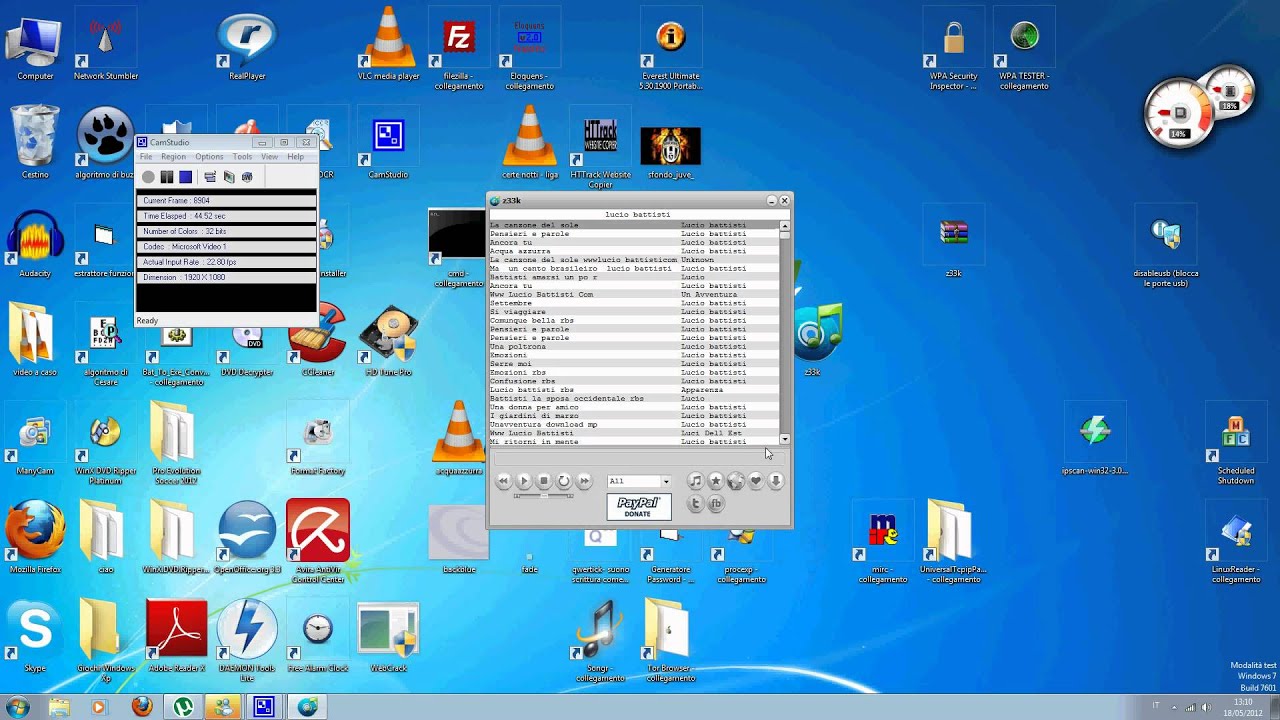Image resolution: width=1280 pixels, height=720 pixels.
Task: Click z33k song list scroll down arrow
Action: (x=784, y=439)
